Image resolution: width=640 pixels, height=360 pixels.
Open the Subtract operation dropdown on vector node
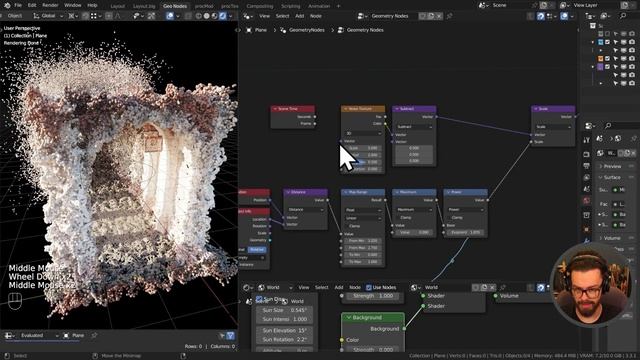pyautogui.click(x=414, y=127)
